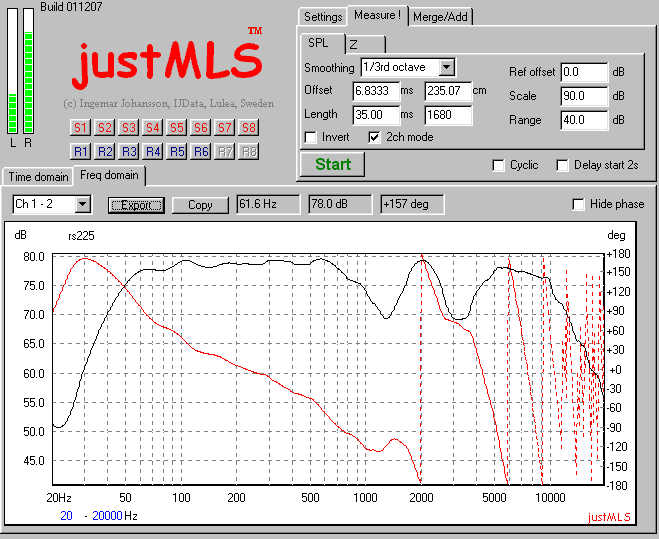Toggle the Invert checkbox
Viewport: 659px width, 539px height.
click(311, 137)
